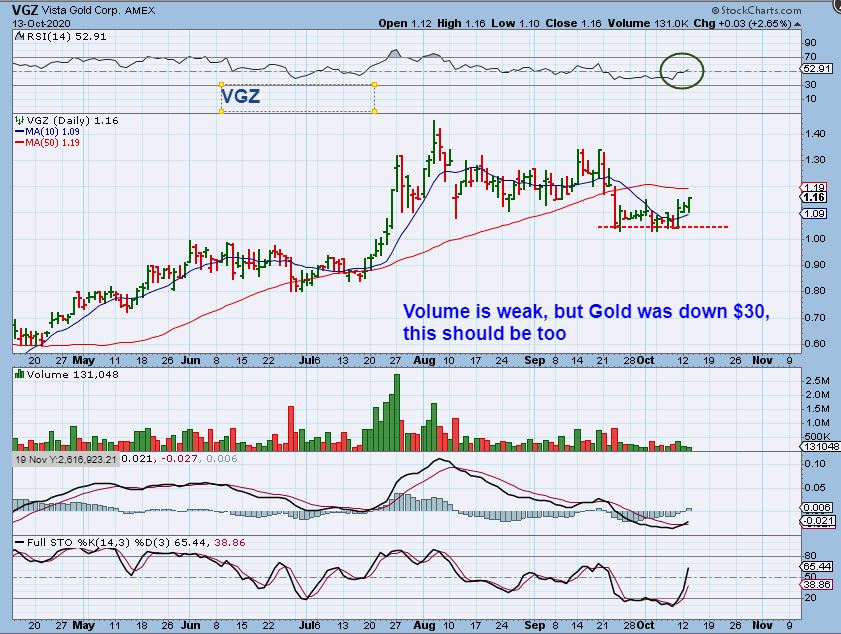Click the 2.5M volume axis label
Image resolution: width=841 pixels, height=634 pixels.
point(817,381)
